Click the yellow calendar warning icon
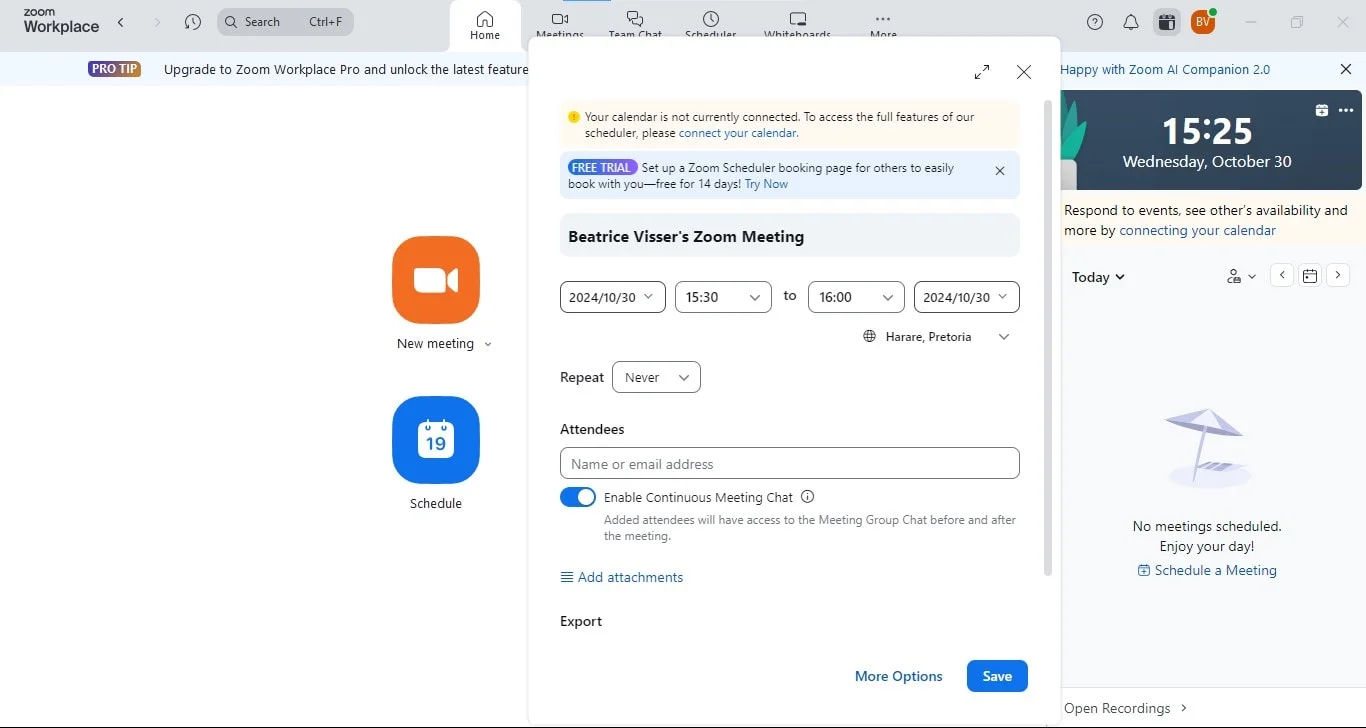 573,117
